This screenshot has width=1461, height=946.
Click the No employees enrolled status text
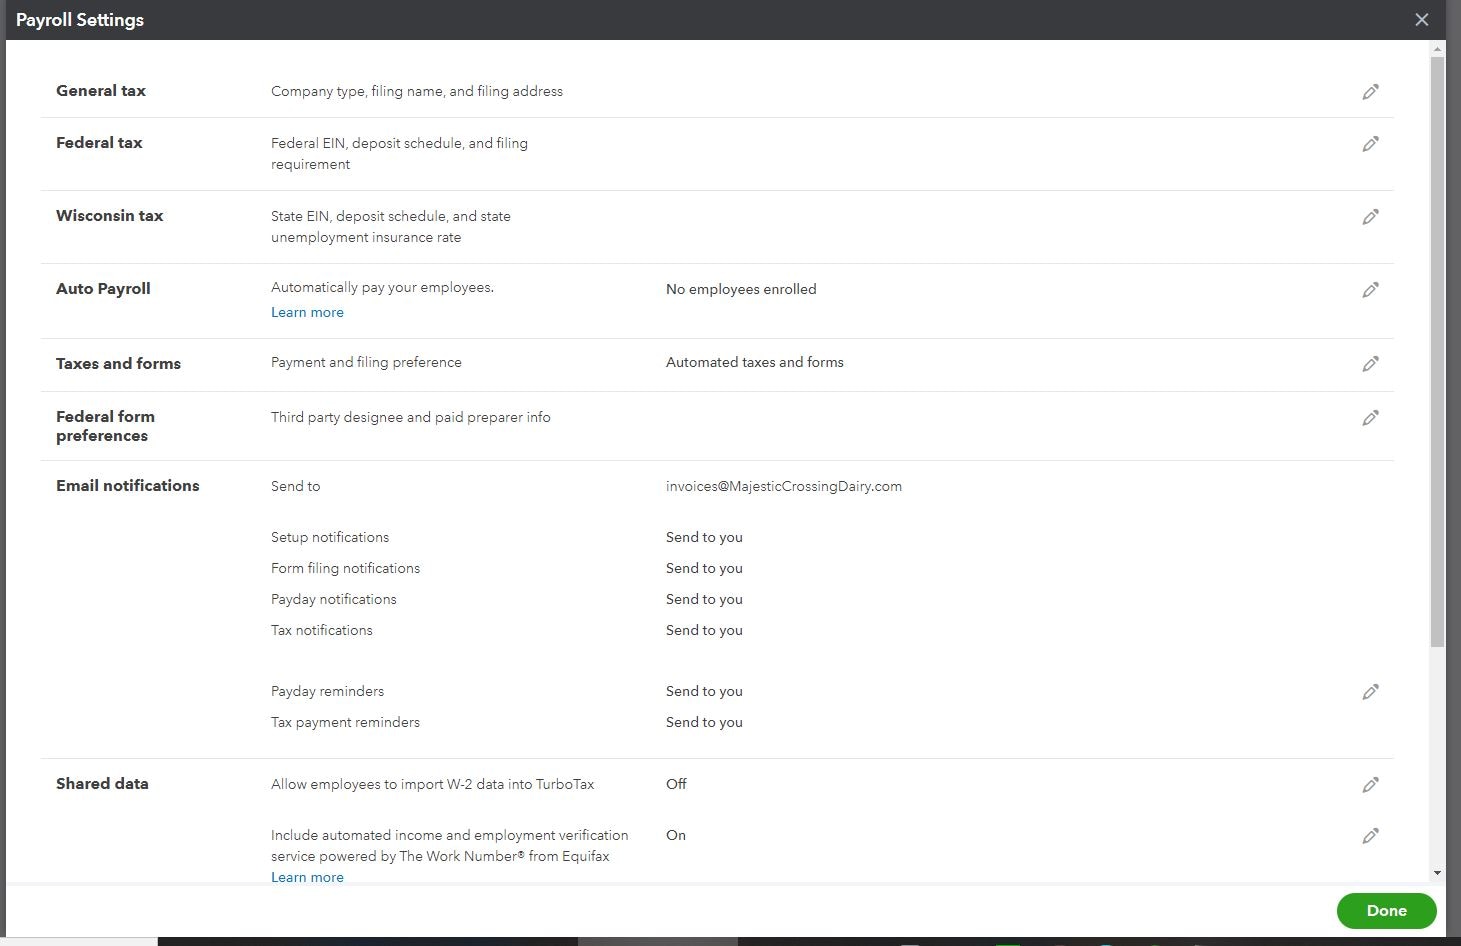740,290
